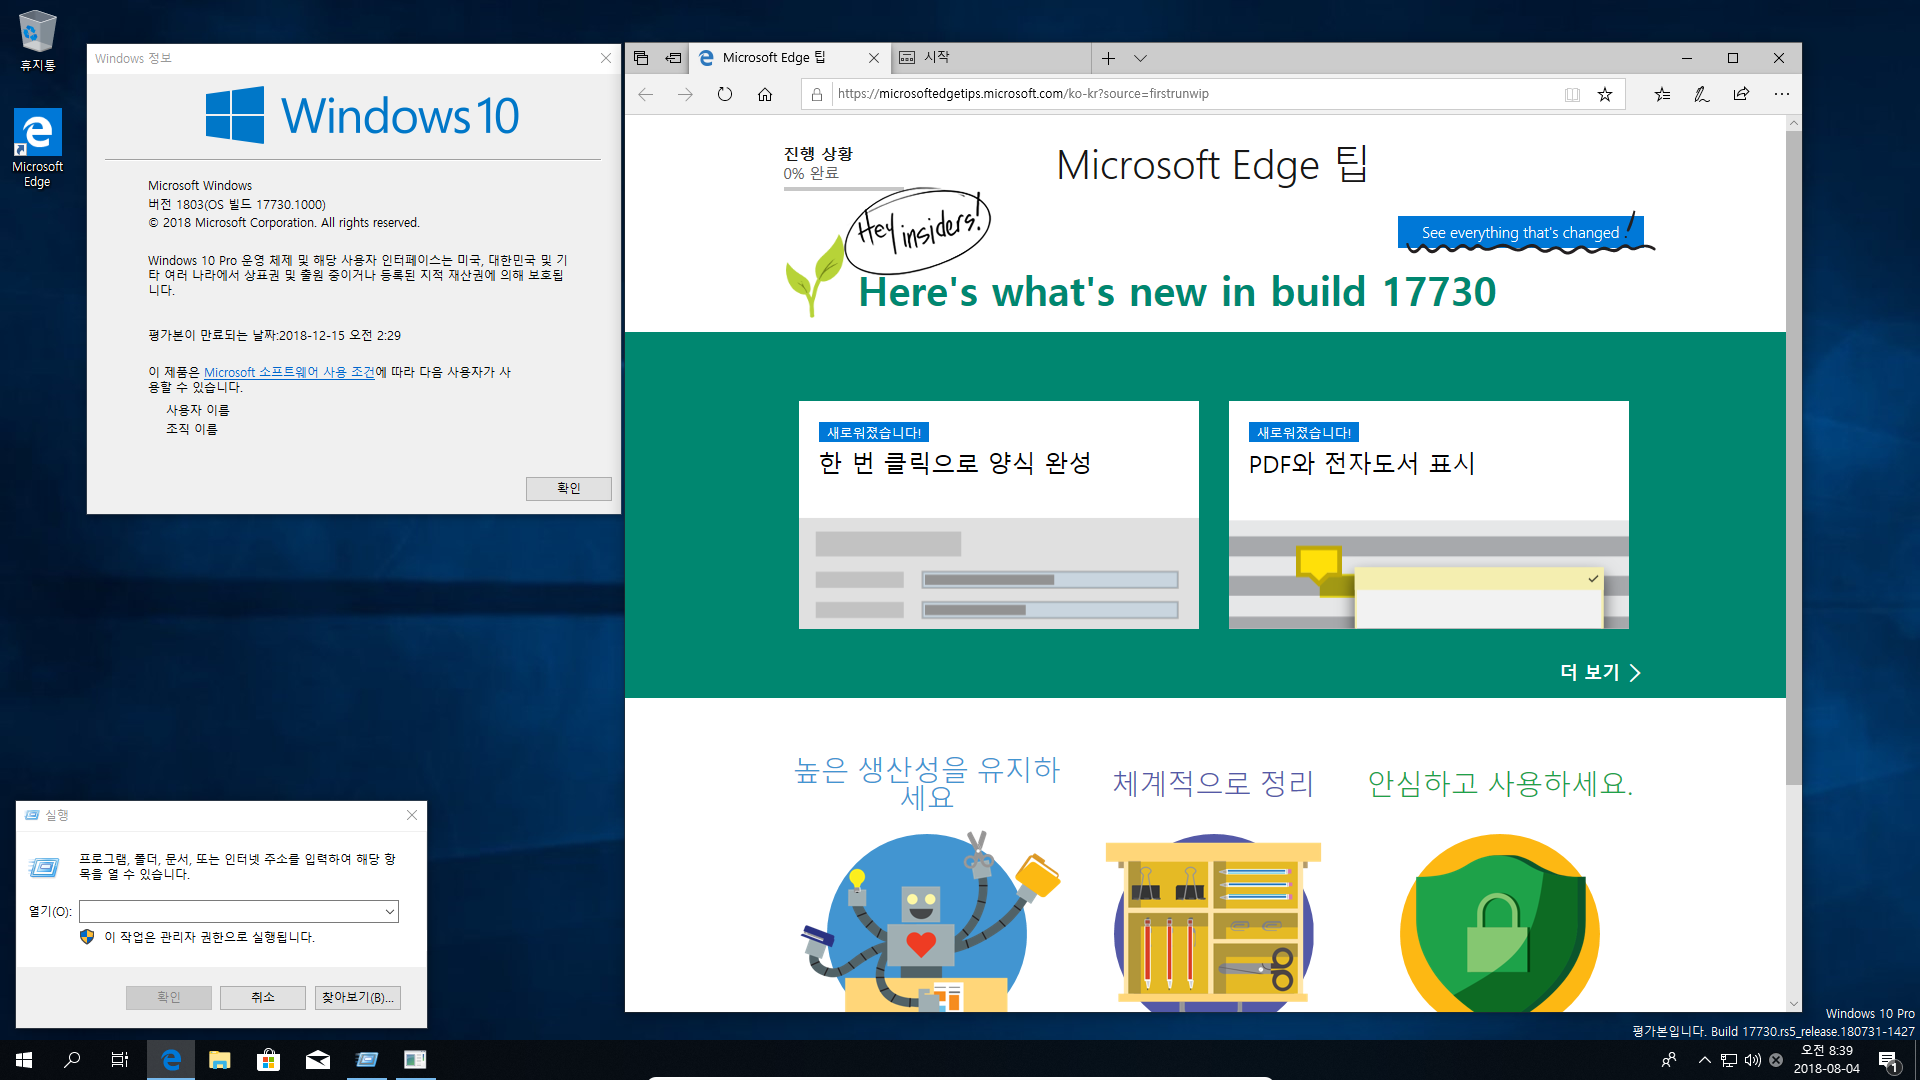Click the Favorites star icon in Edge
This screenshot has height=1080, width=1920.
[x=1606, y=94]
